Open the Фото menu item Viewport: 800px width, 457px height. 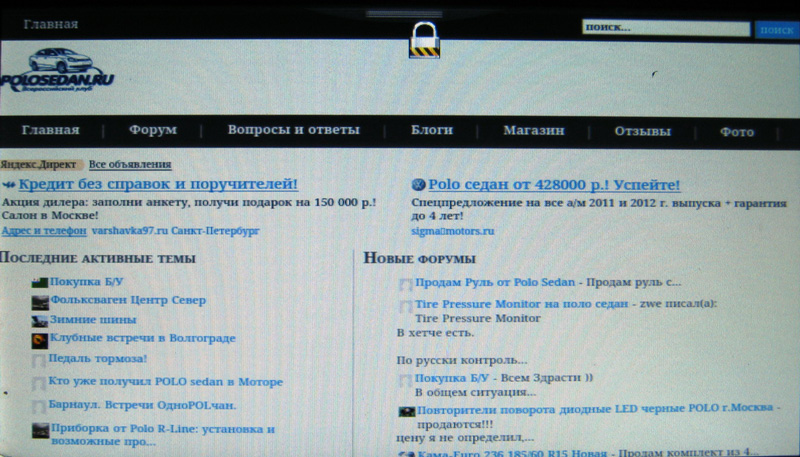(737, 132)
